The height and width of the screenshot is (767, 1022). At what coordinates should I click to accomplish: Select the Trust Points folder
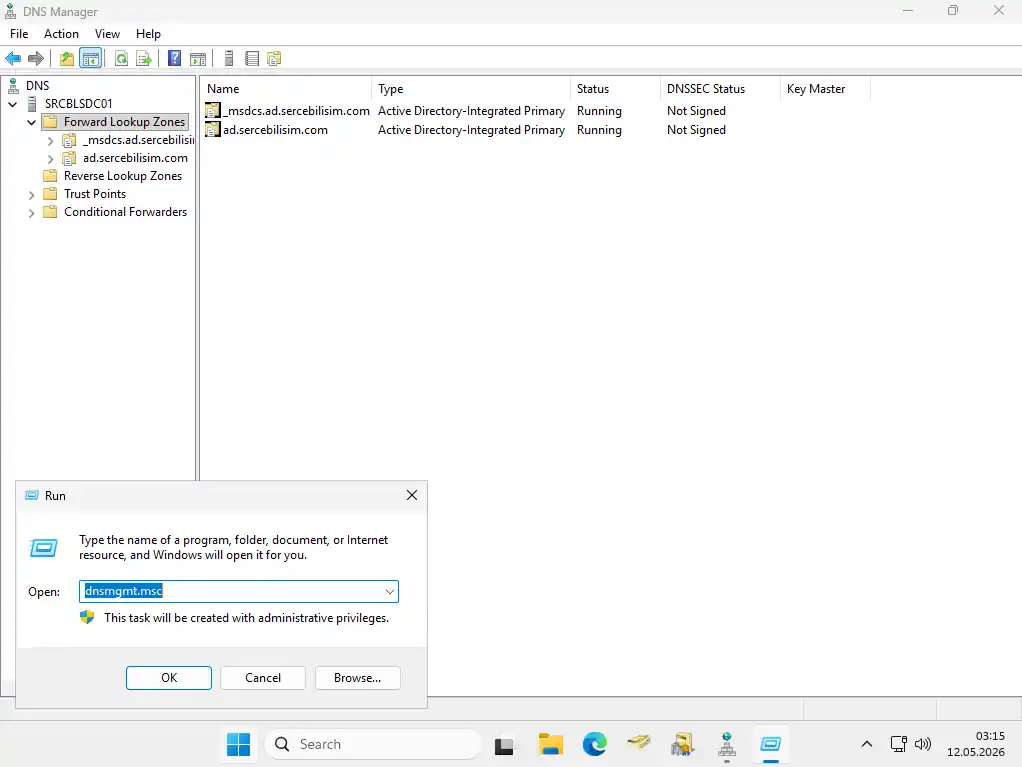(x=95, y=194)
